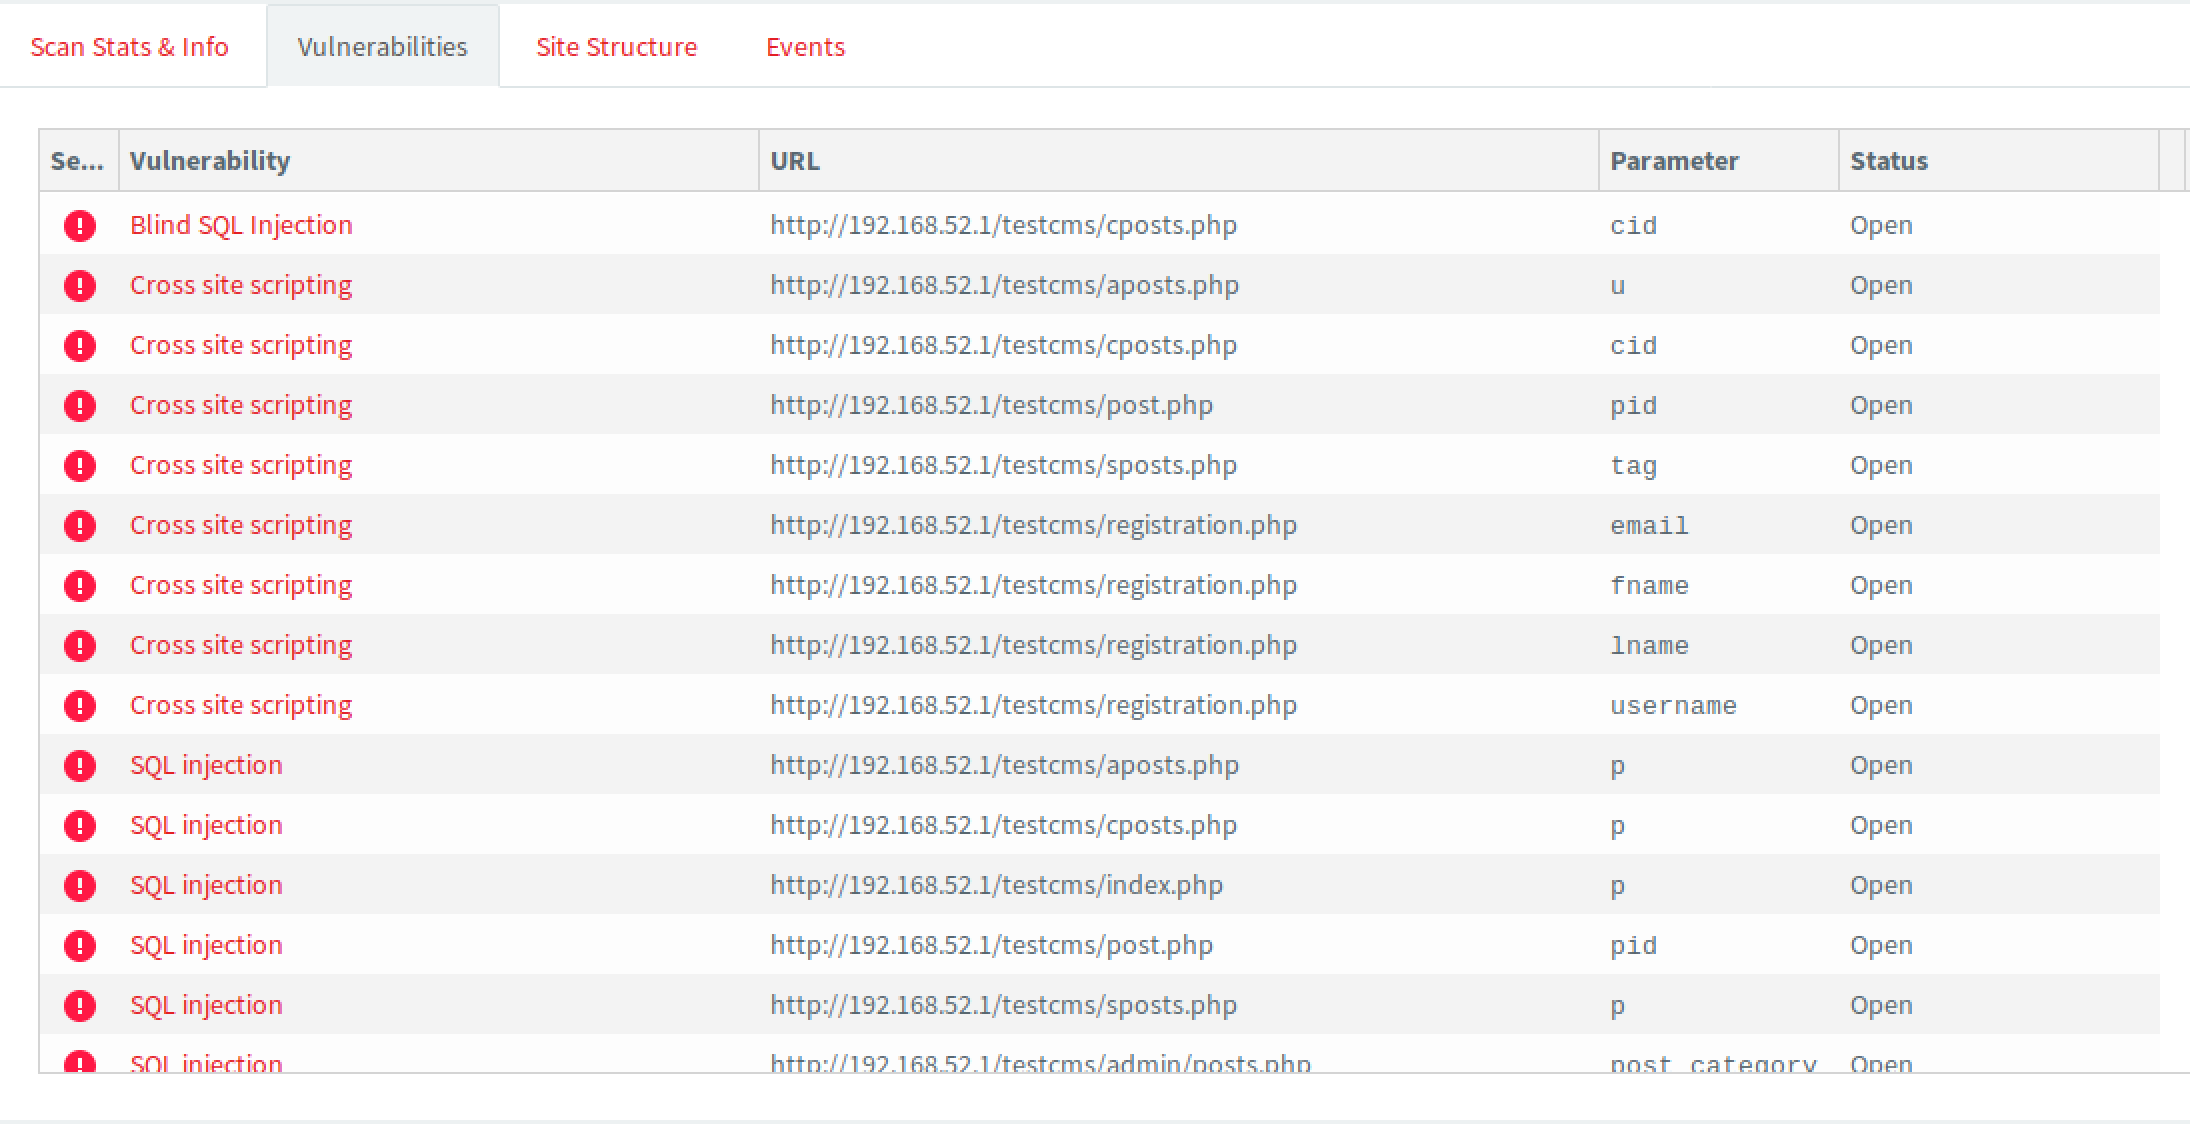This screenshot has height=1124, width=2190.
Task: Sort by the Status column header
Action: [x=1999, y=161]
